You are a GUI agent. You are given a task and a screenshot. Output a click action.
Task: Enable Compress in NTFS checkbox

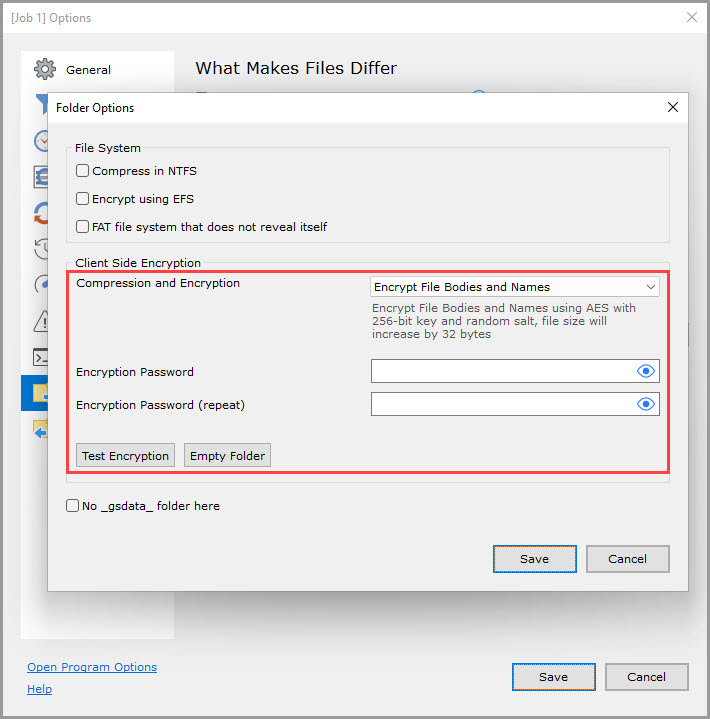(83, 171)
